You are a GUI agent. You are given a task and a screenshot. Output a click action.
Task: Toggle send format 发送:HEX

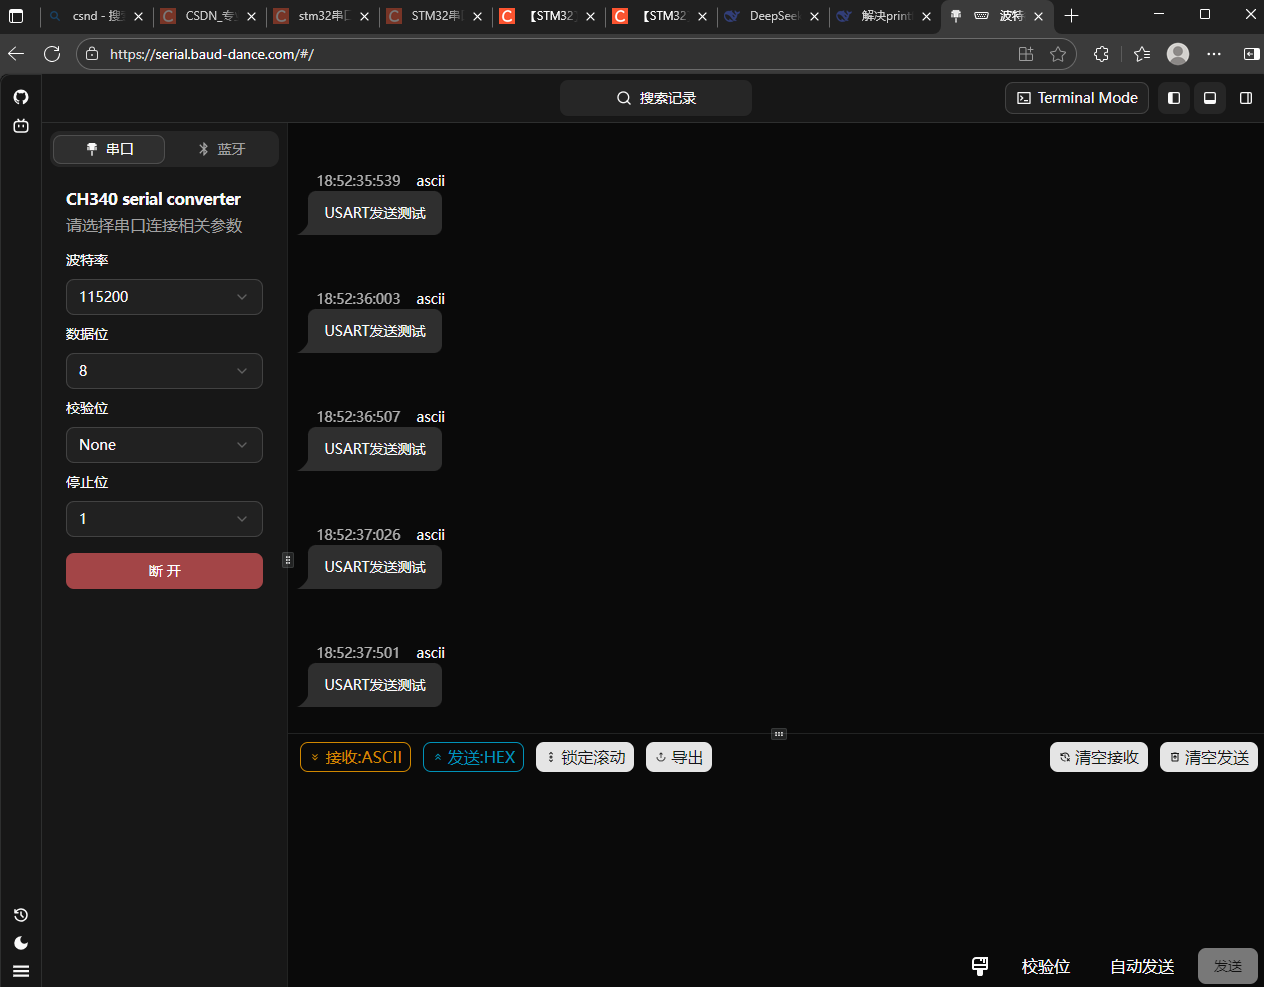(x=473, y=757)
